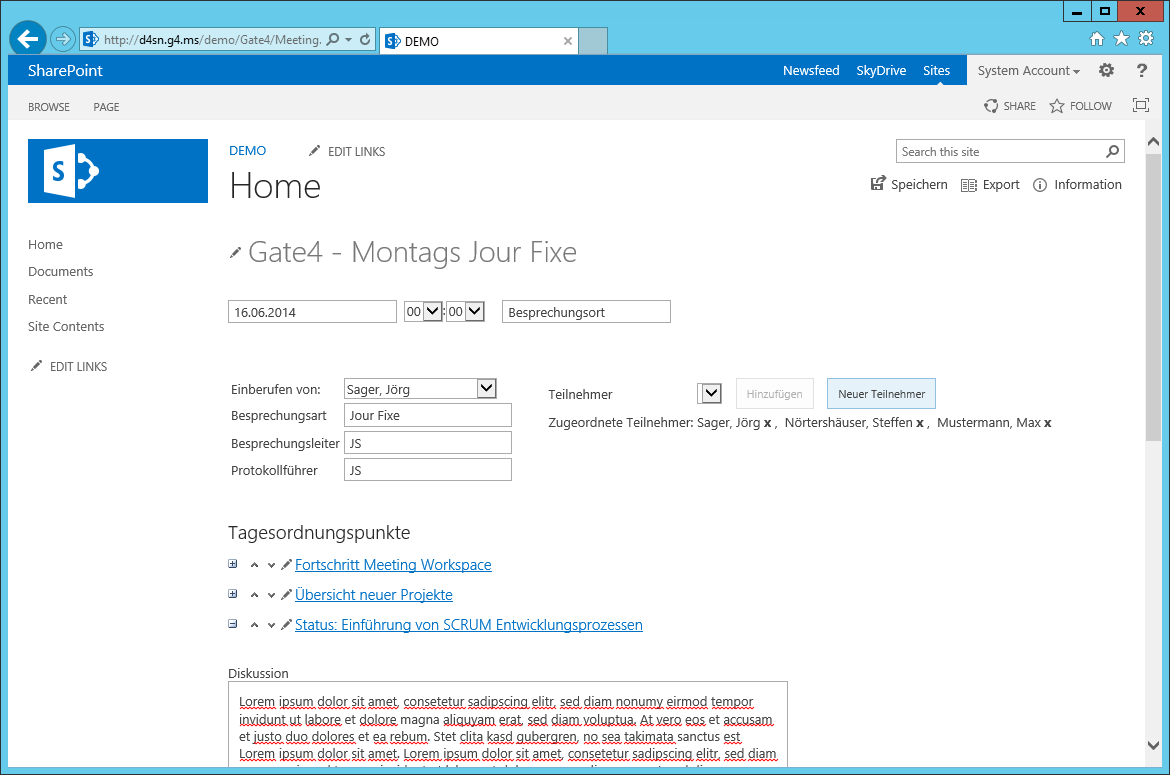Open SkyDrive in the top bar
The image size is (1170, 775).
click(881, 70)
